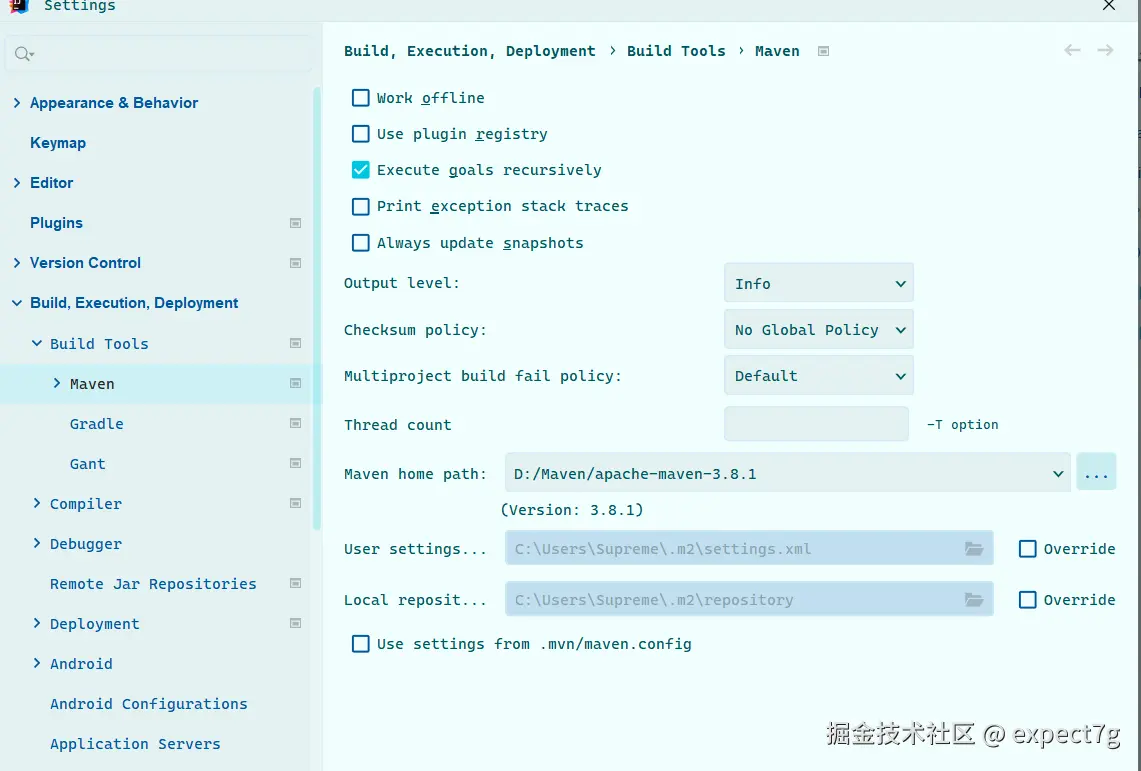This screenshot has height=771, width=1141.
Task: Click the settings tree scrollbar
Action: 317,309
